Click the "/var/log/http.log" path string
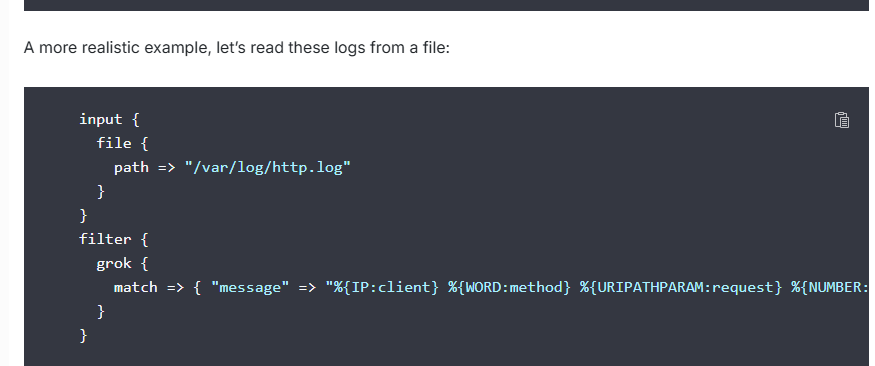 tap(268, 167)
